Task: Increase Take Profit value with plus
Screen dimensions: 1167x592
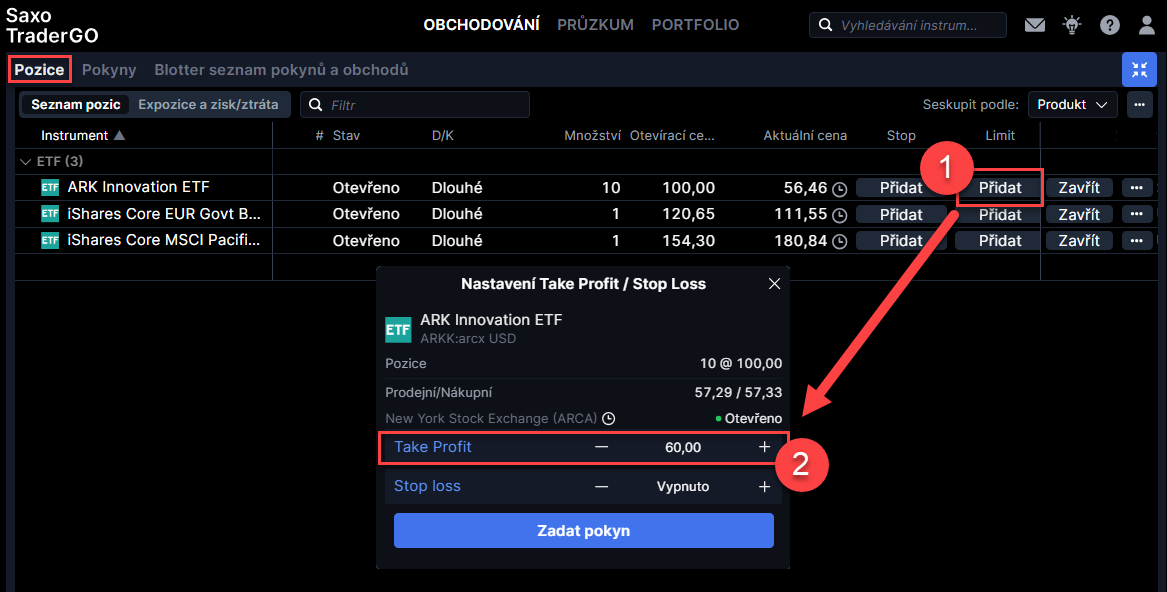Action: pos(764,447)
